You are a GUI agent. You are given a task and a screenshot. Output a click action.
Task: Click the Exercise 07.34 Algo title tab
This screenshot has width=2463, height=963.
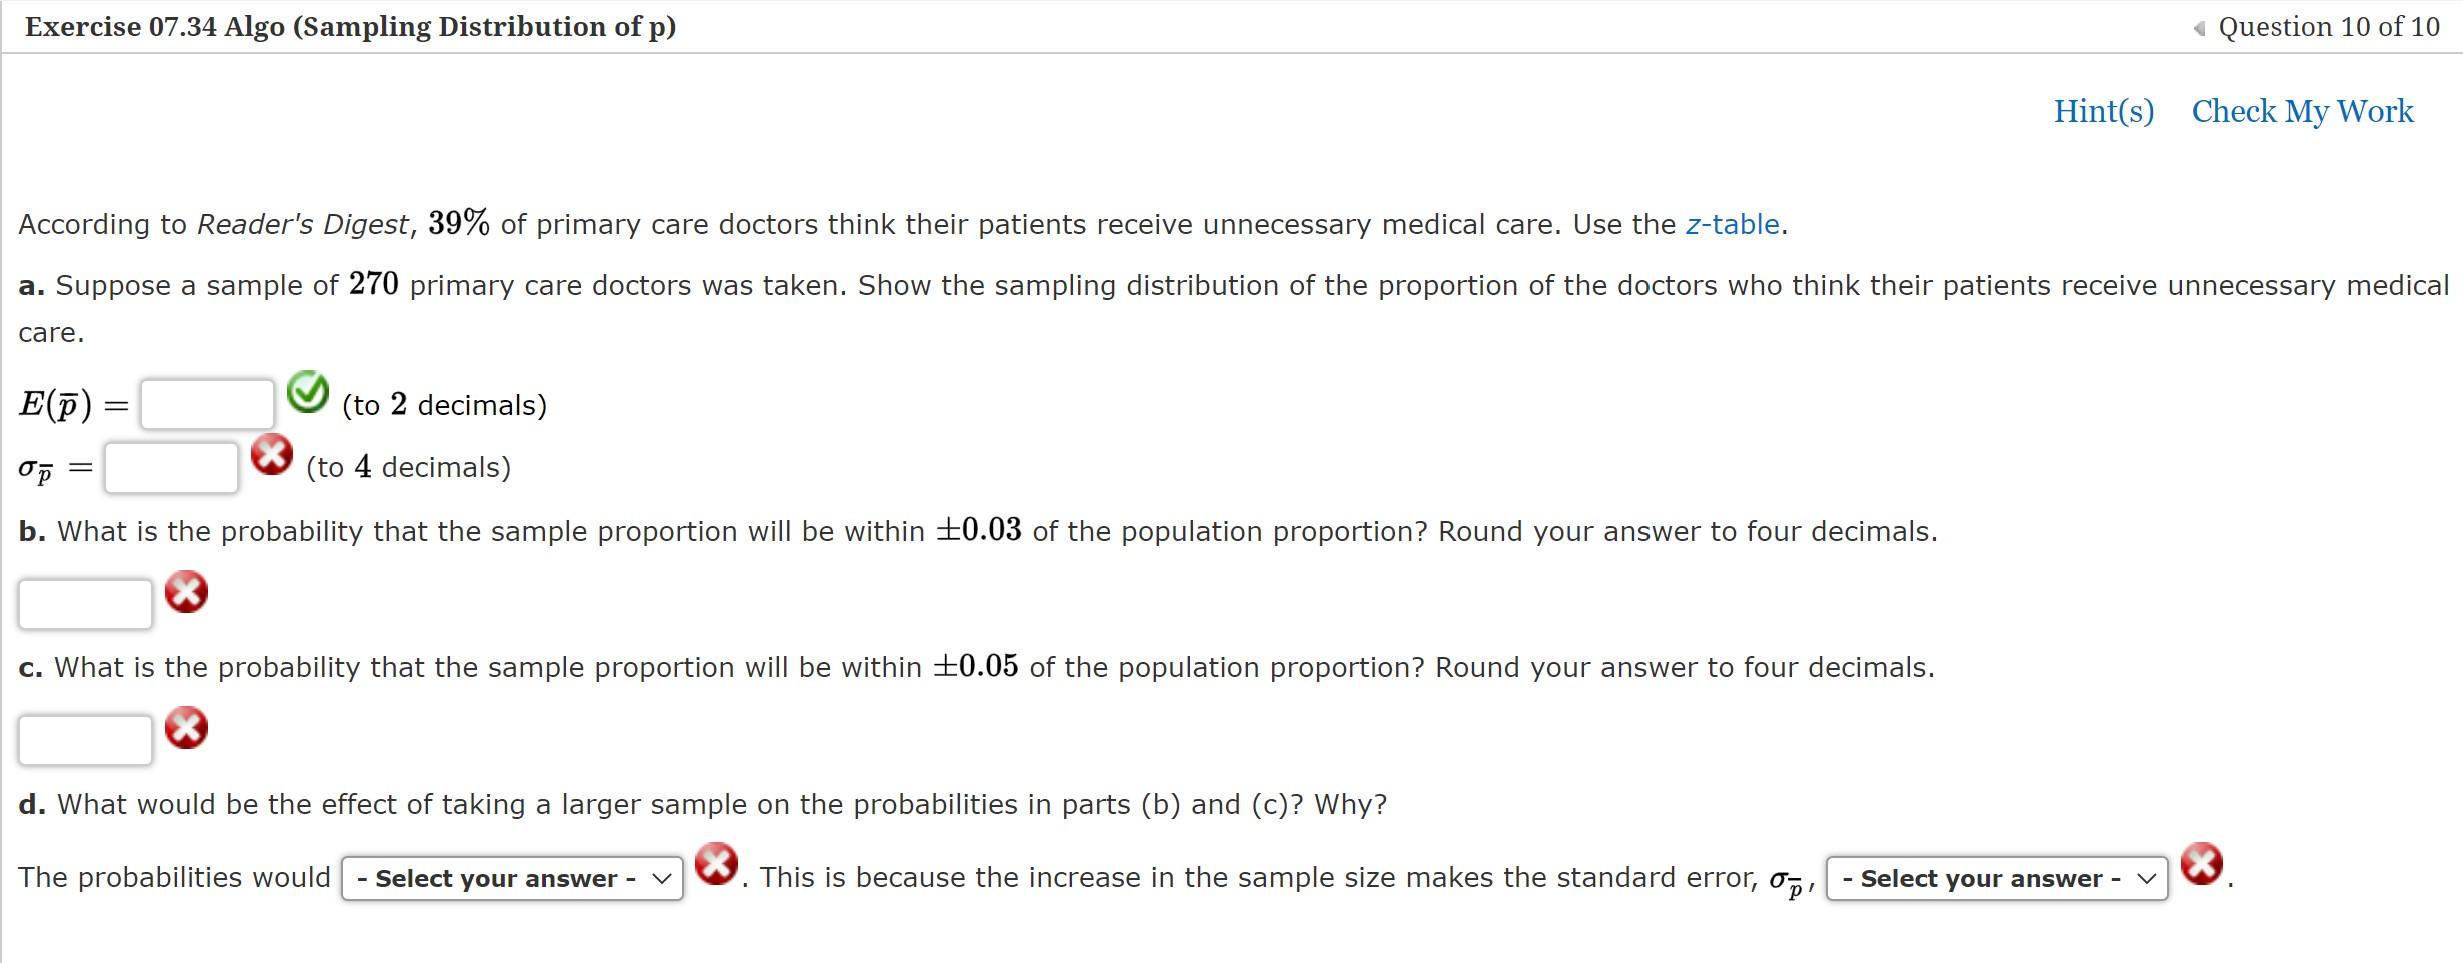pos(348,27)
